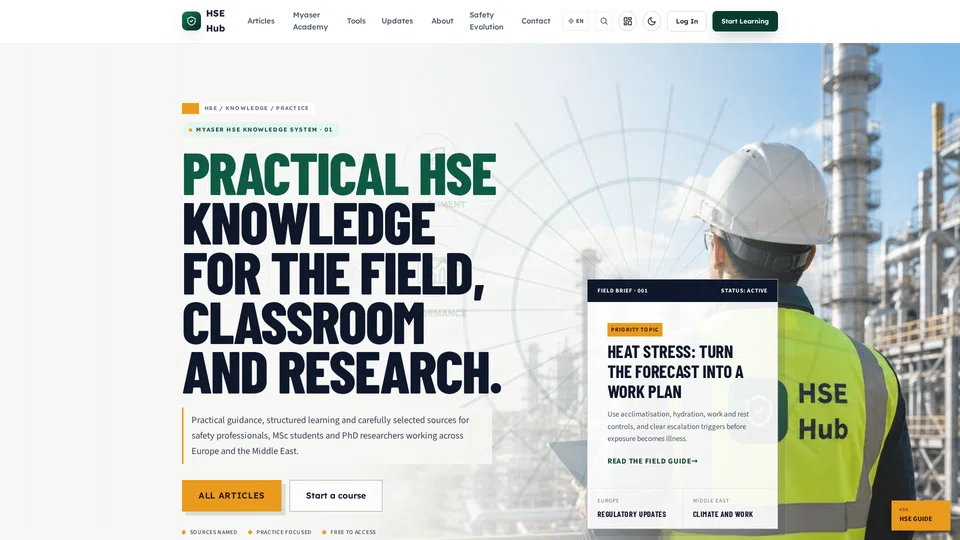960x540 pixels.
Task: Click the HSE Hub shield logo icon
Action: (191, 21)
